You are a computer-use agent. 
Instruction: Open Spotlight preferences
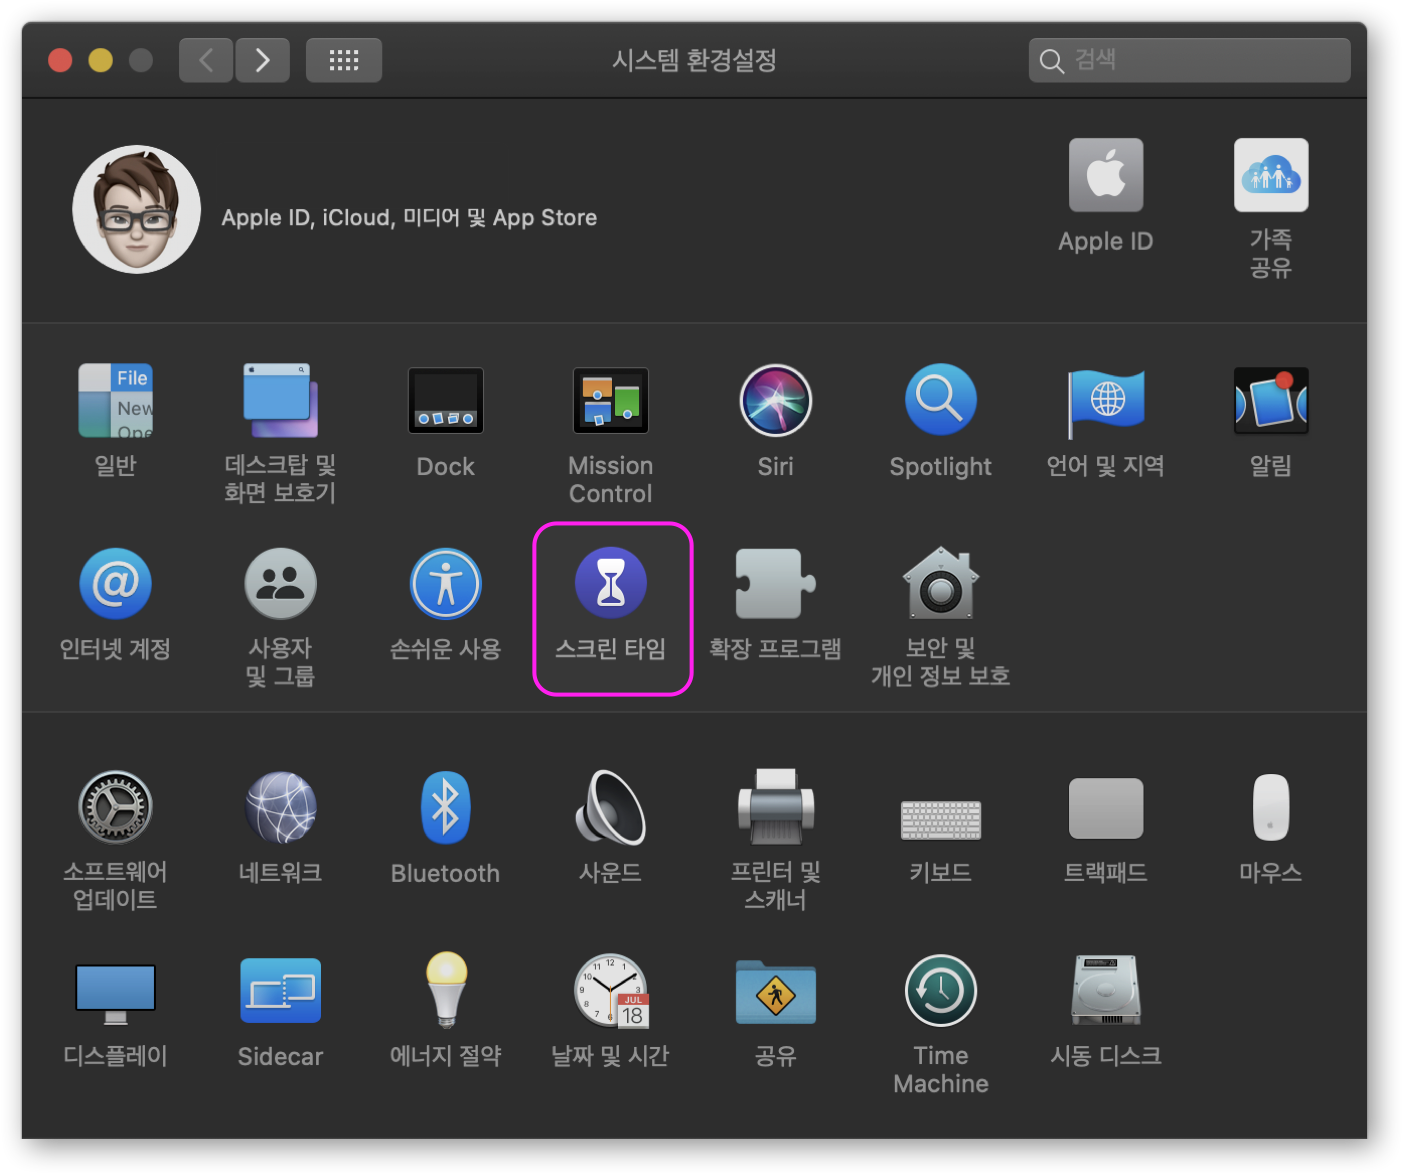pos(941,401)
